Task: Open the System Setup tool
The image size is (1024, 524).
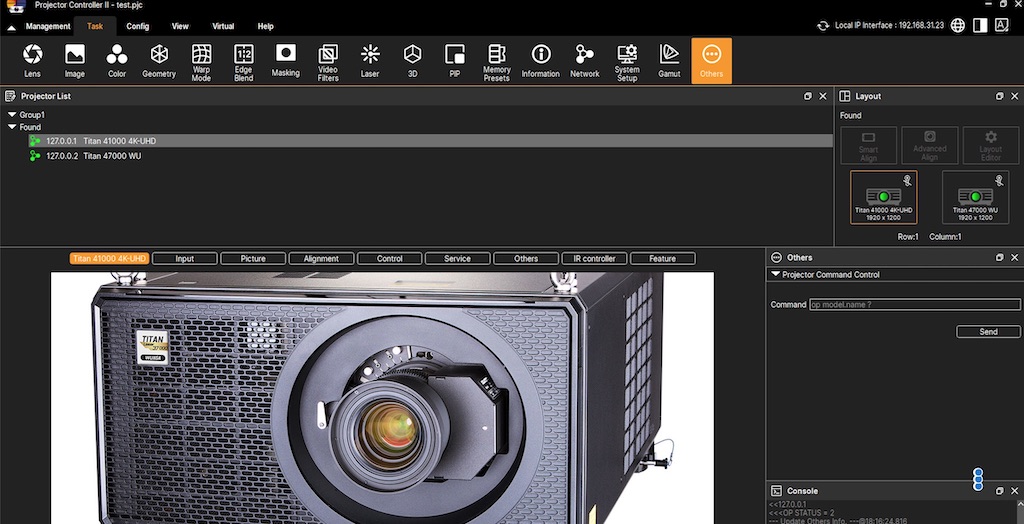Action: [x=627, y=61]
